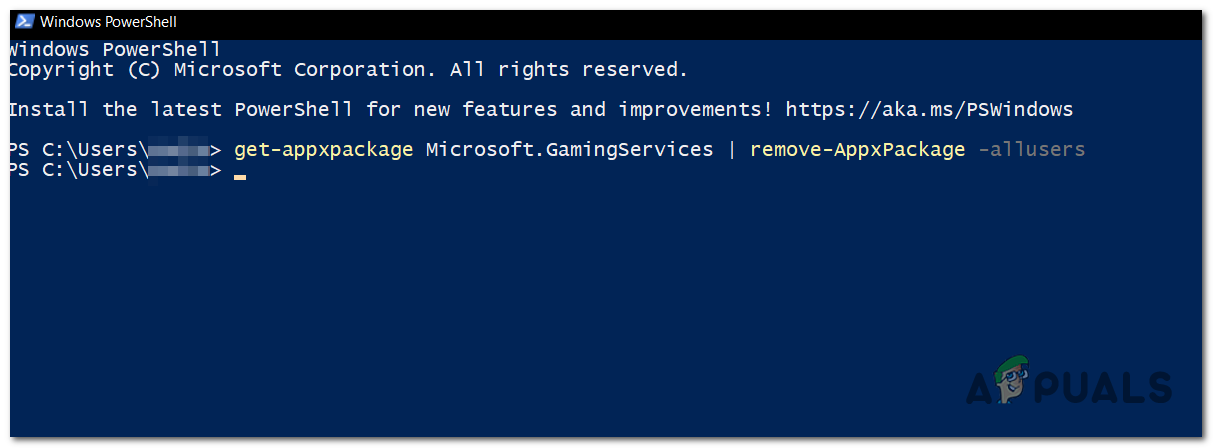Image resolution: width=1213 pixels, height=448 pixels.
Task: Click the get-appxpackage command text
Action: click(x=323, y=150)
